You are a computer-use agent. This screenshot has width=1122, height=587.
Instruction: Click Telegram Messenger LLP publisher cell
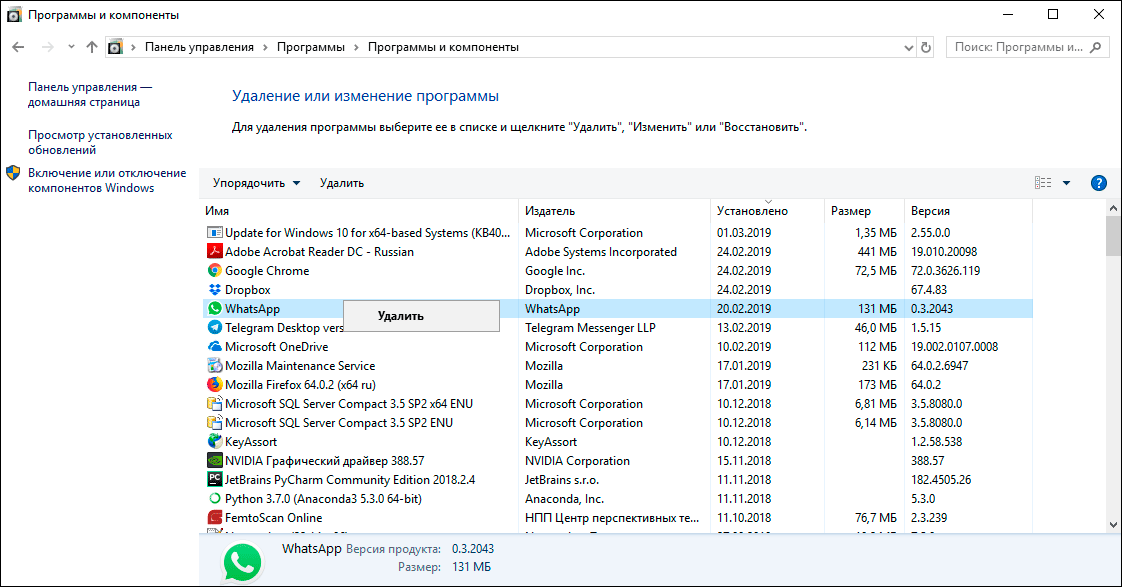click(x=590, y=327)
